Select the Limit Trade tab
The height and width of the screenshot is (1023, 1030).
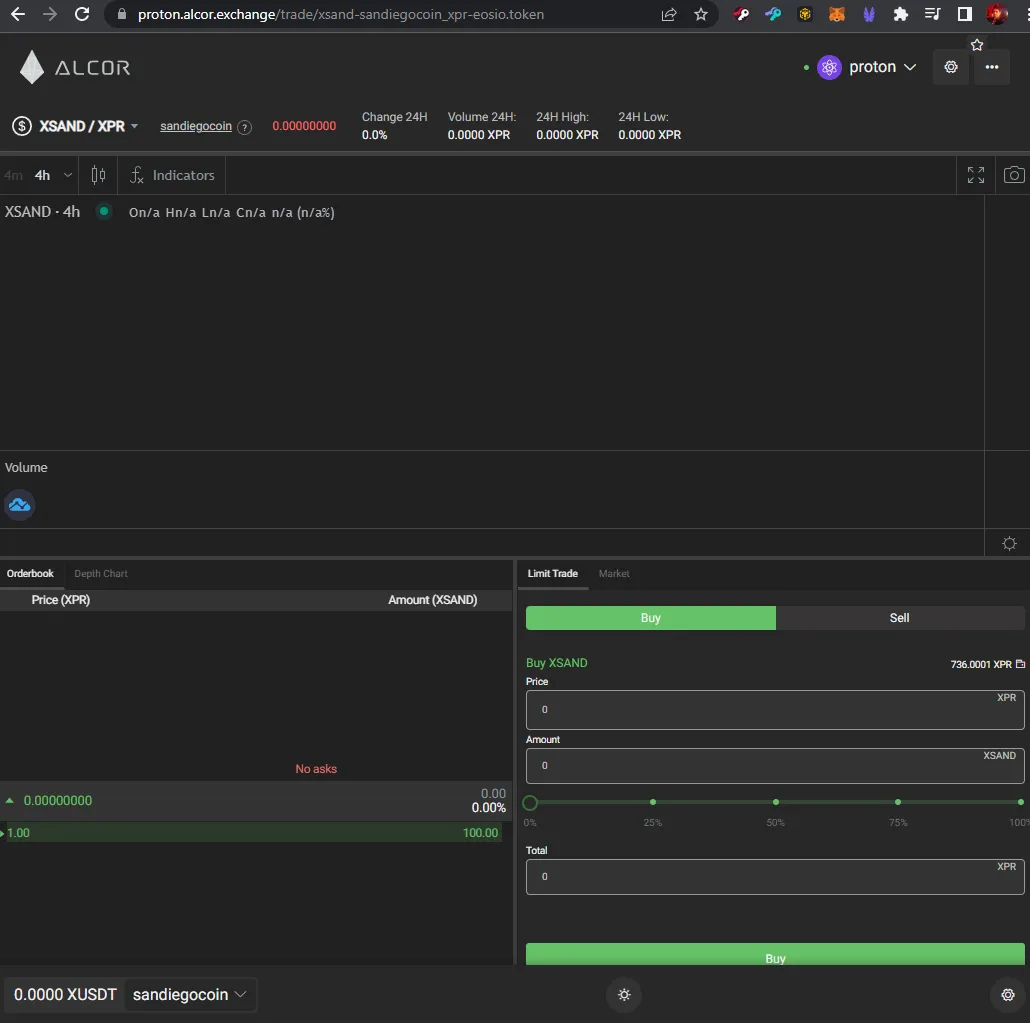(552, 574)
